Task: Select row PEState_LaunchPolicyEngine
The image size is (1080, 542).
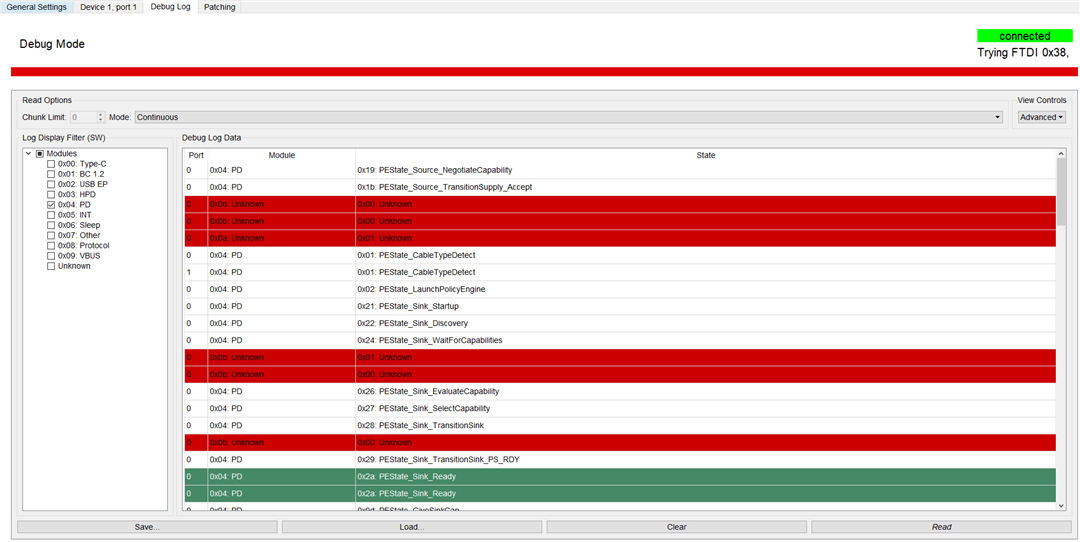Action: tap(620, 289)
